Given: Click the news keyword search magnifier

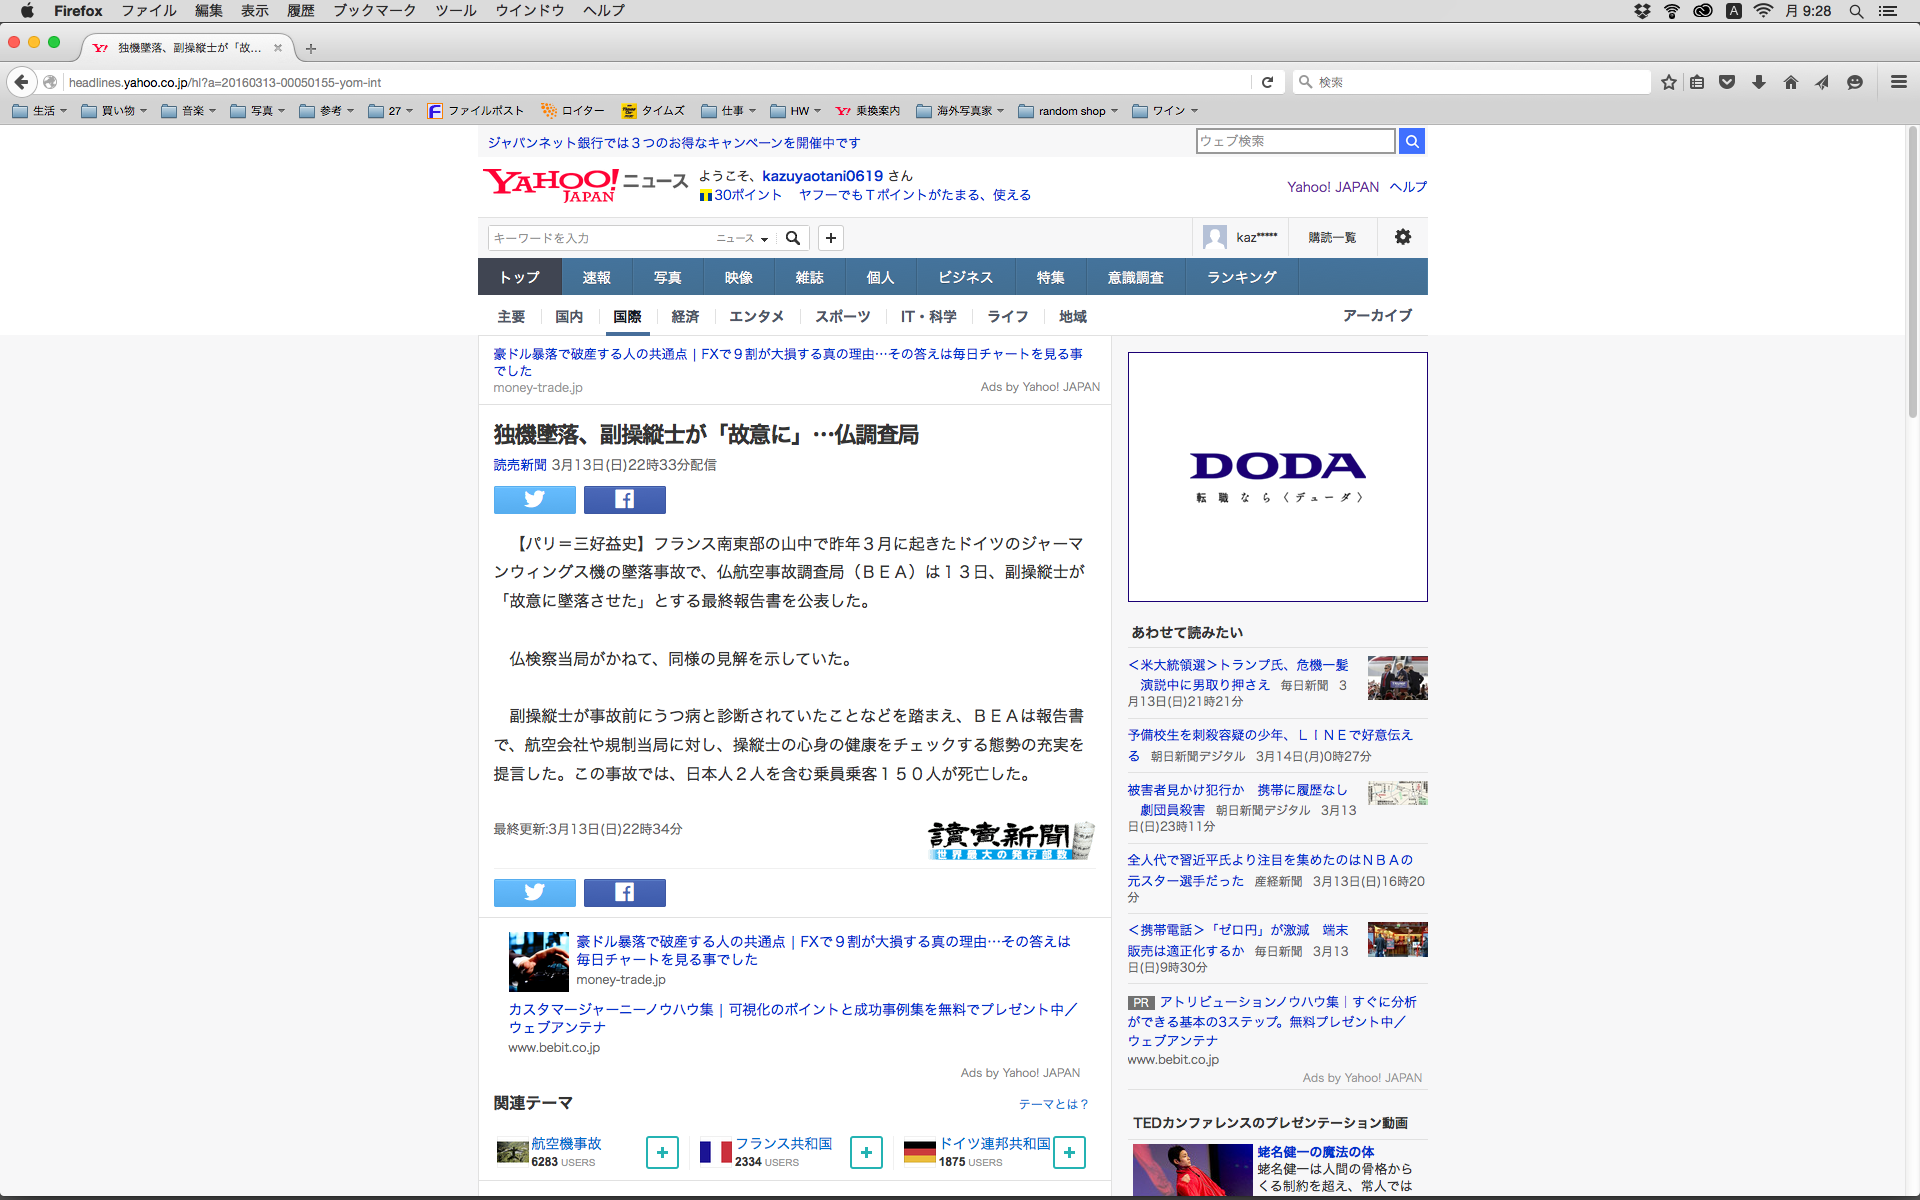Looking at the screenshot, I should [793, 238].
